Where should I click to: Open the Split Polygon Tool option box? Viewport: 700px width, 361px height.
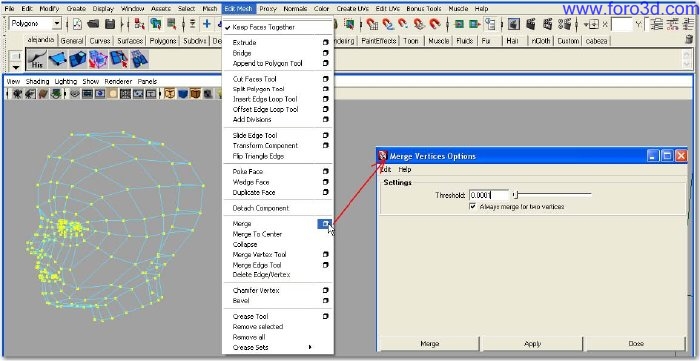pos(325,89)
